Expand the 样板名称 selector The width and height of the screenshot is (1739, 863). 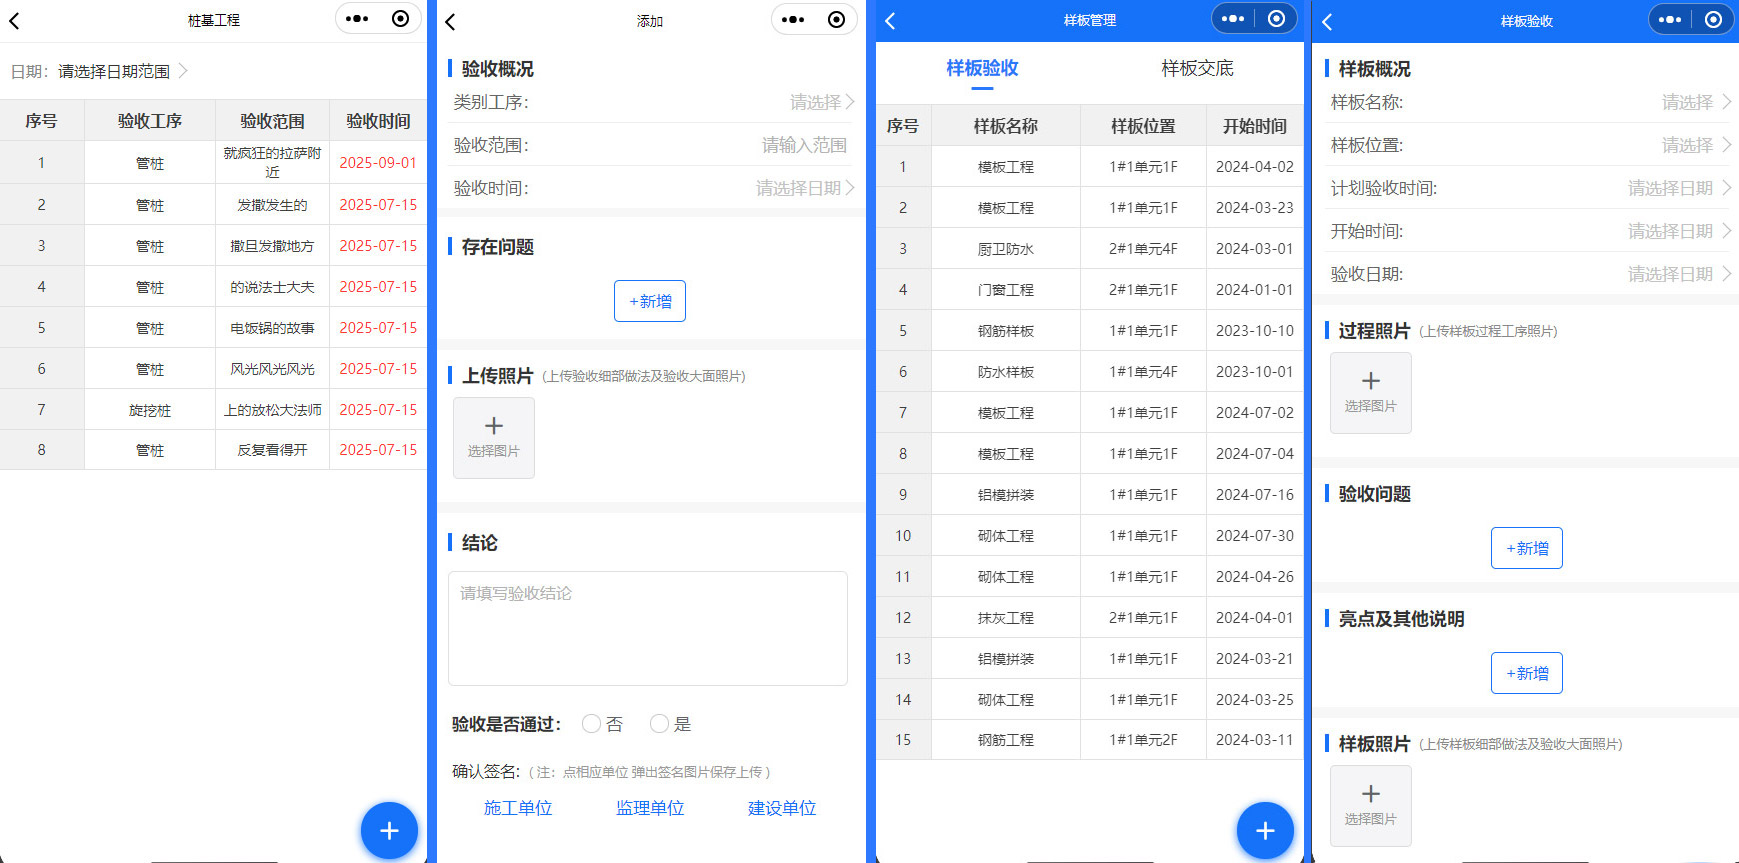pyautogui.click(x=1695, y=102)
